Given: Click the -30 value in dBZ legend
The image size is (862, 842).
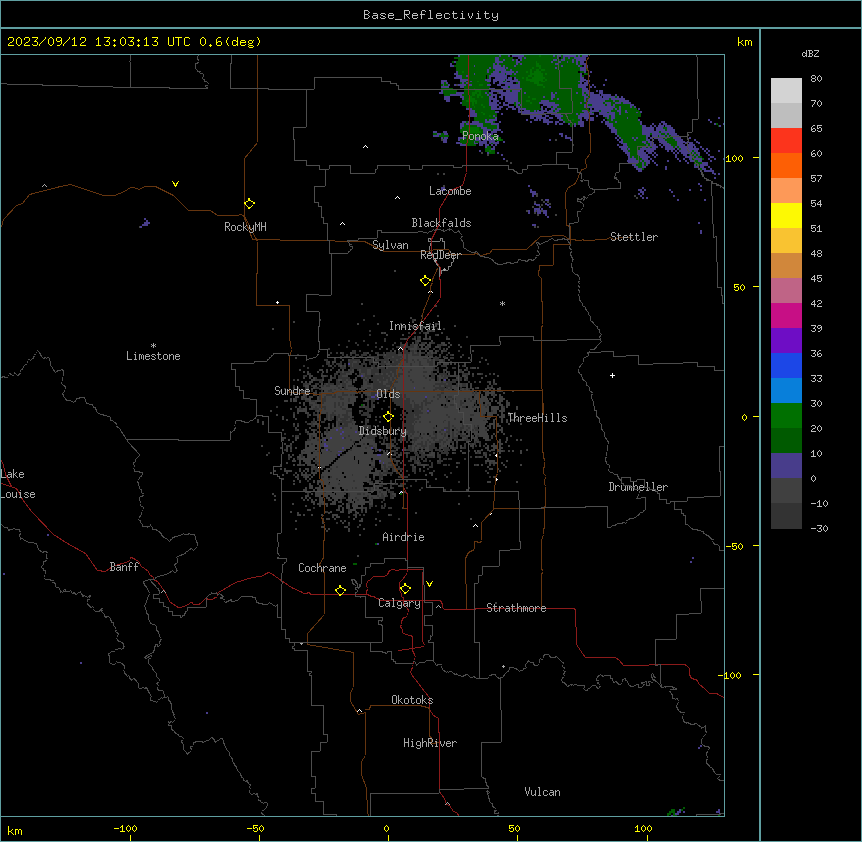Looking at the screenshot, I should 819,529.
